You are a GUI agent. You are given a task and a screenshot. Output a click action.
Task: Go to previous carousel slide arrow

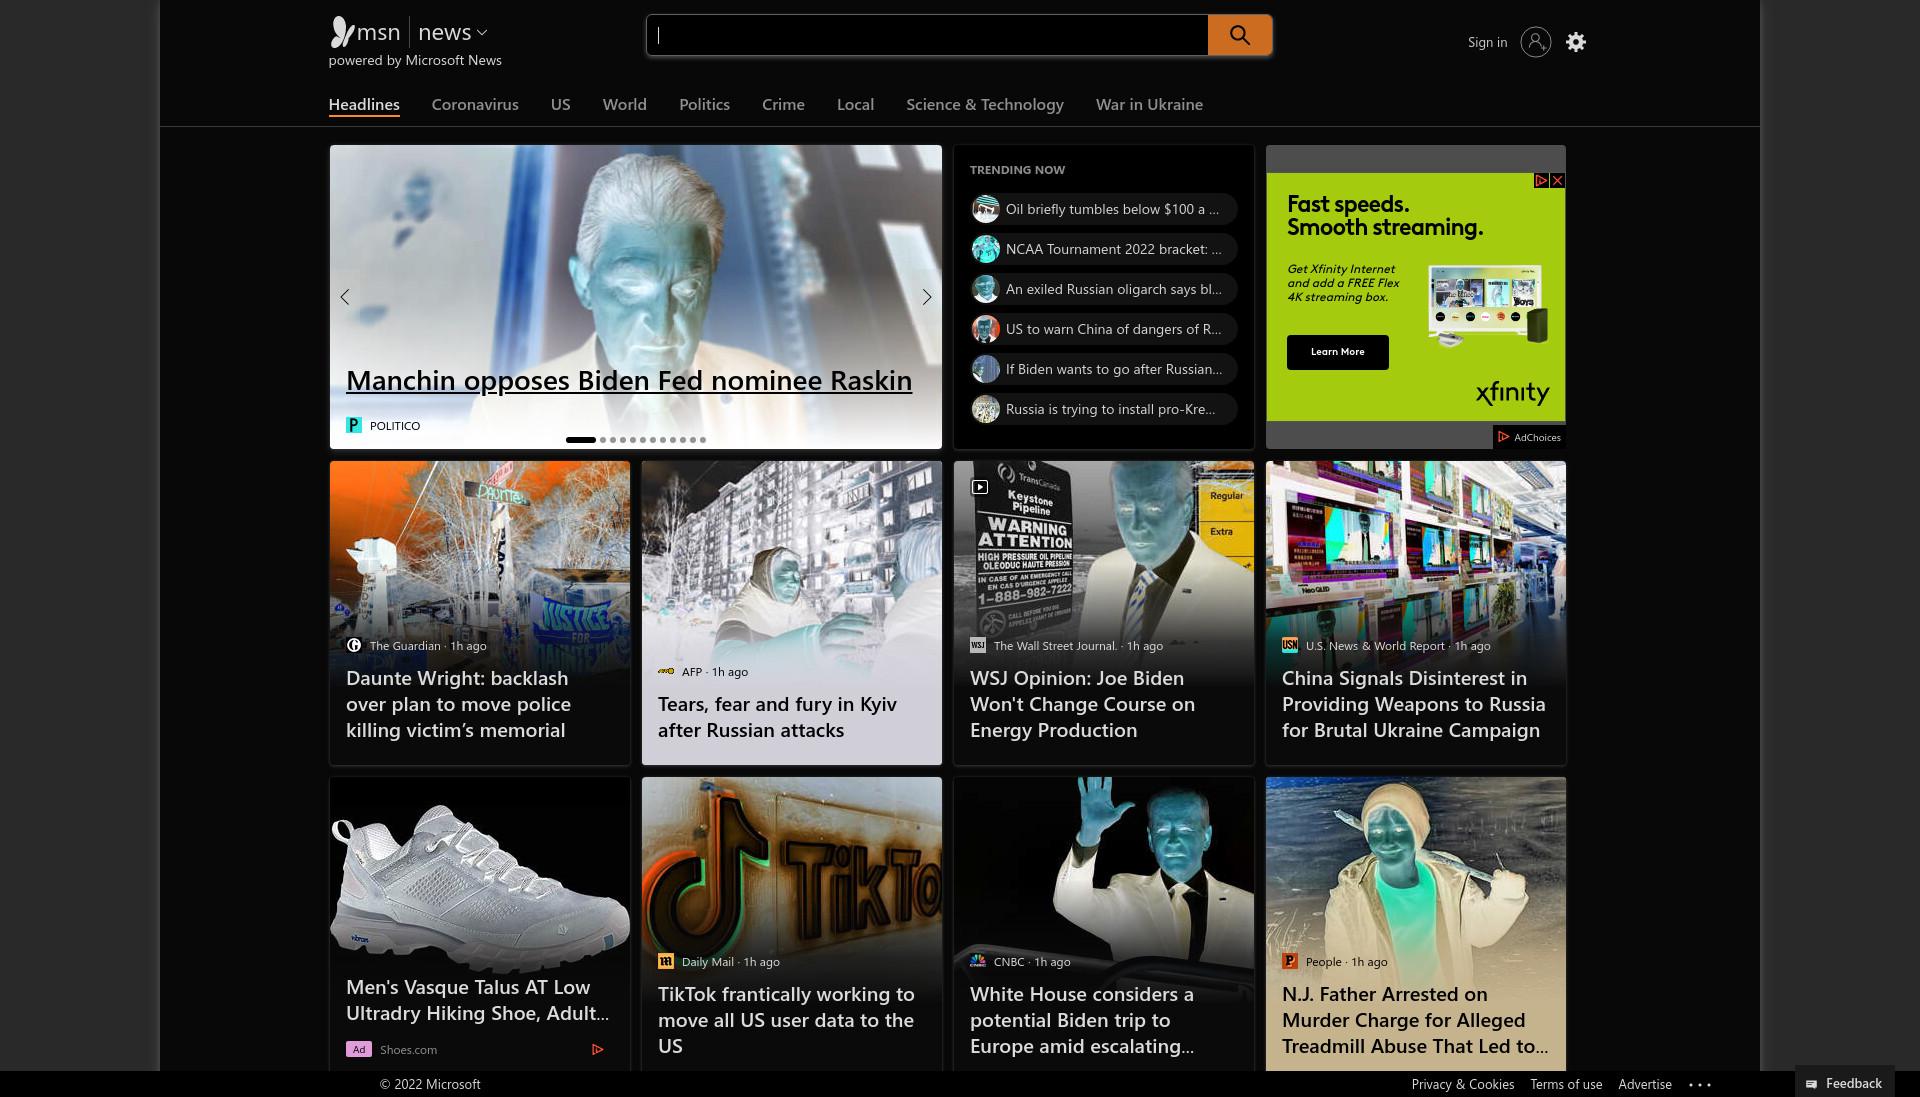(345, 297)
